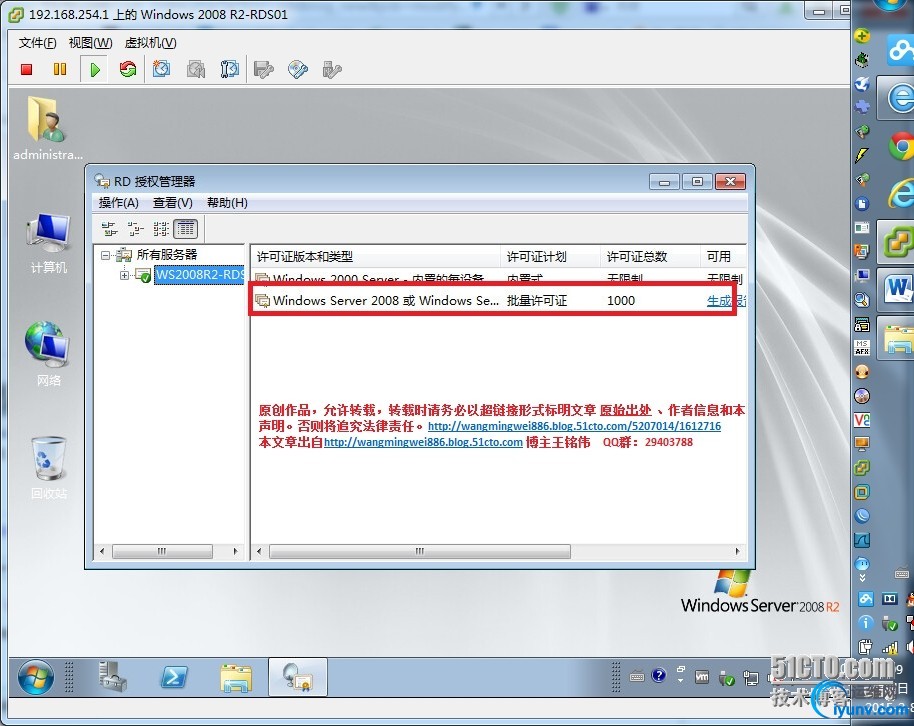Viewport: 914px width, 726px height.
Task: Sort by the 许可证总数 column header
Action: pyautogui.click(x=650, y=257)
